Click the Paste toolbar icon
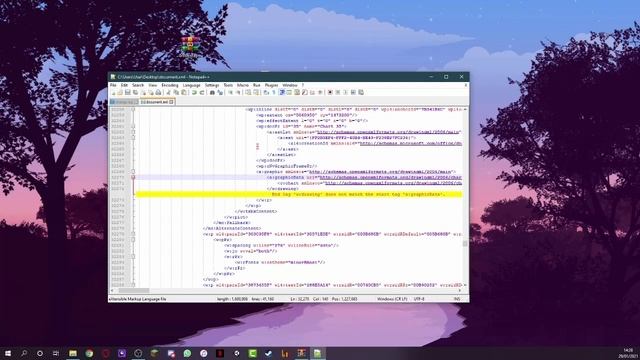Image resolution: width=640 pixels, height=360 pixels. tap(183, 93)
